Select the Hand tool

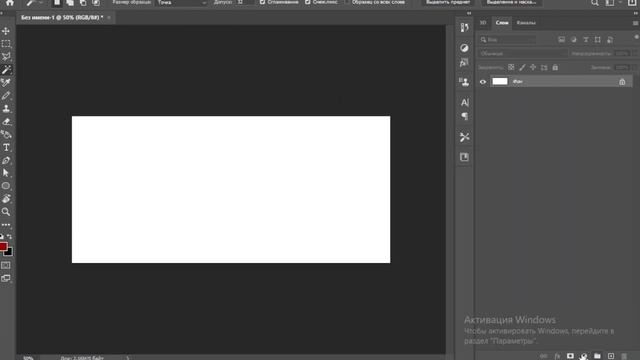pos(6,199)
